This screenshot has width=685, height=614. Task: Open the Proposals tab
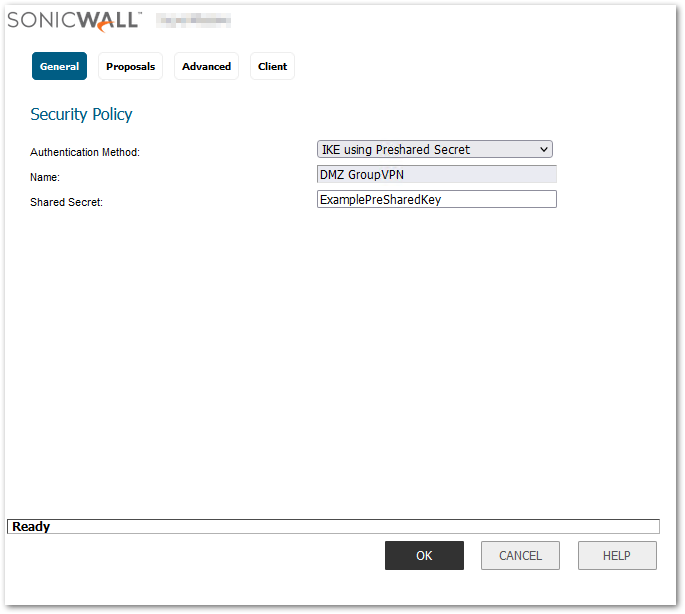click(x=130, y=66)
